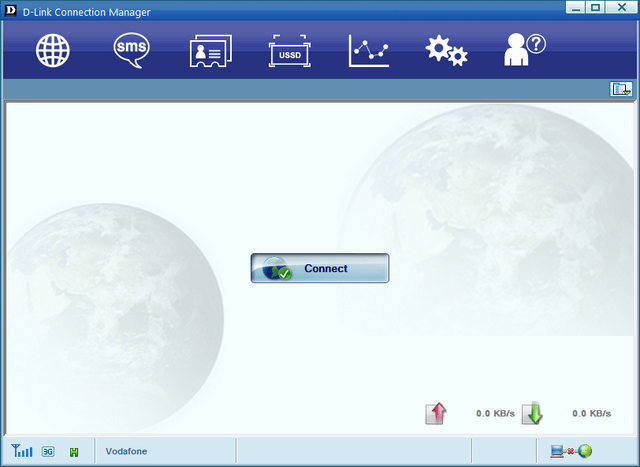This screenshot has height=467, width=640.
Task: Expand the panel dropdown below toolbar
Action: tap(621, 89)
